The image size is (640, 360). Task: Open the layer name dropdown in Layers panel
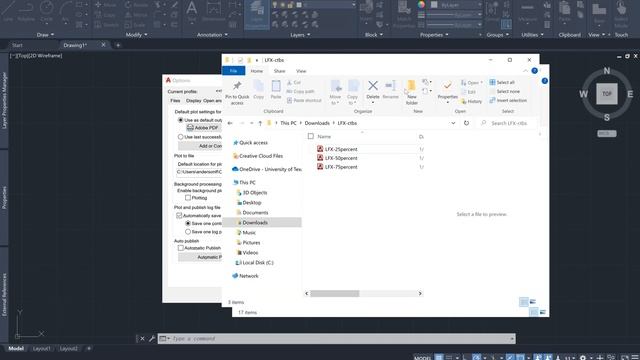(x=353, y=5)
